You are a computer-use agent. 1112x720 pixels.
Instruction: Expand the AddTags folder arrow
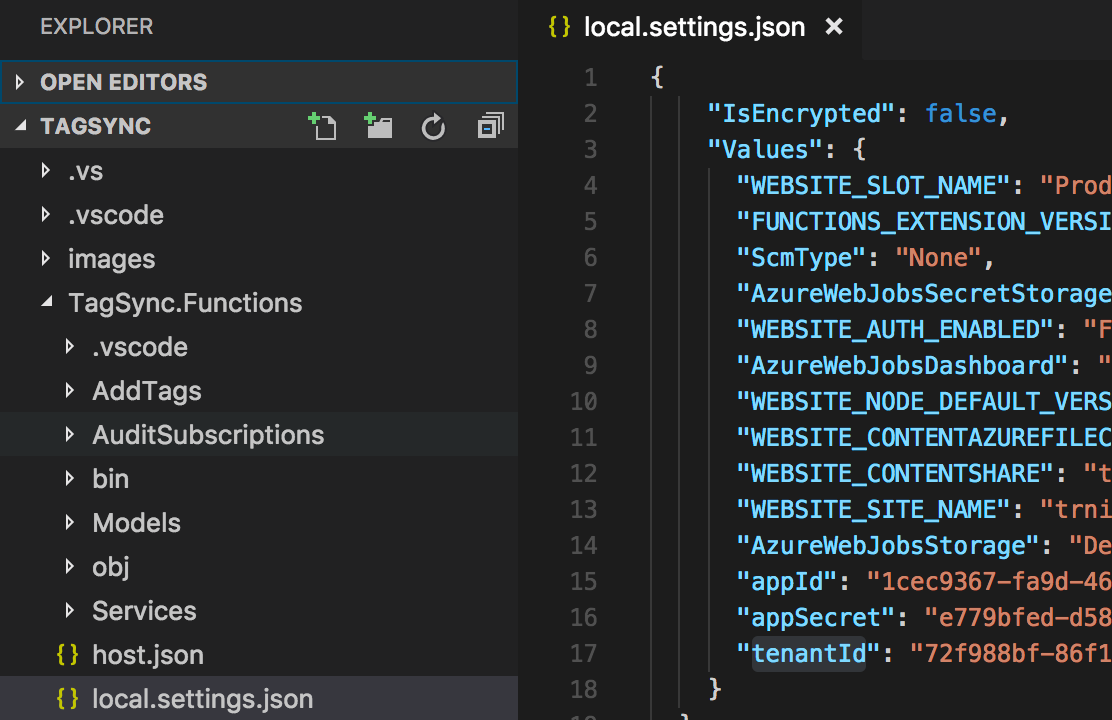pos(70,390)
